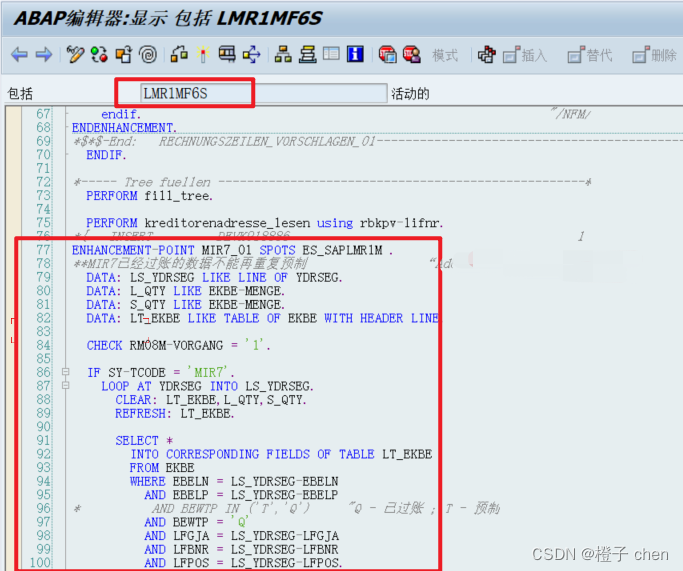Click FROM EKBE line
The image size is (683, 571).
tap(162, 467)
